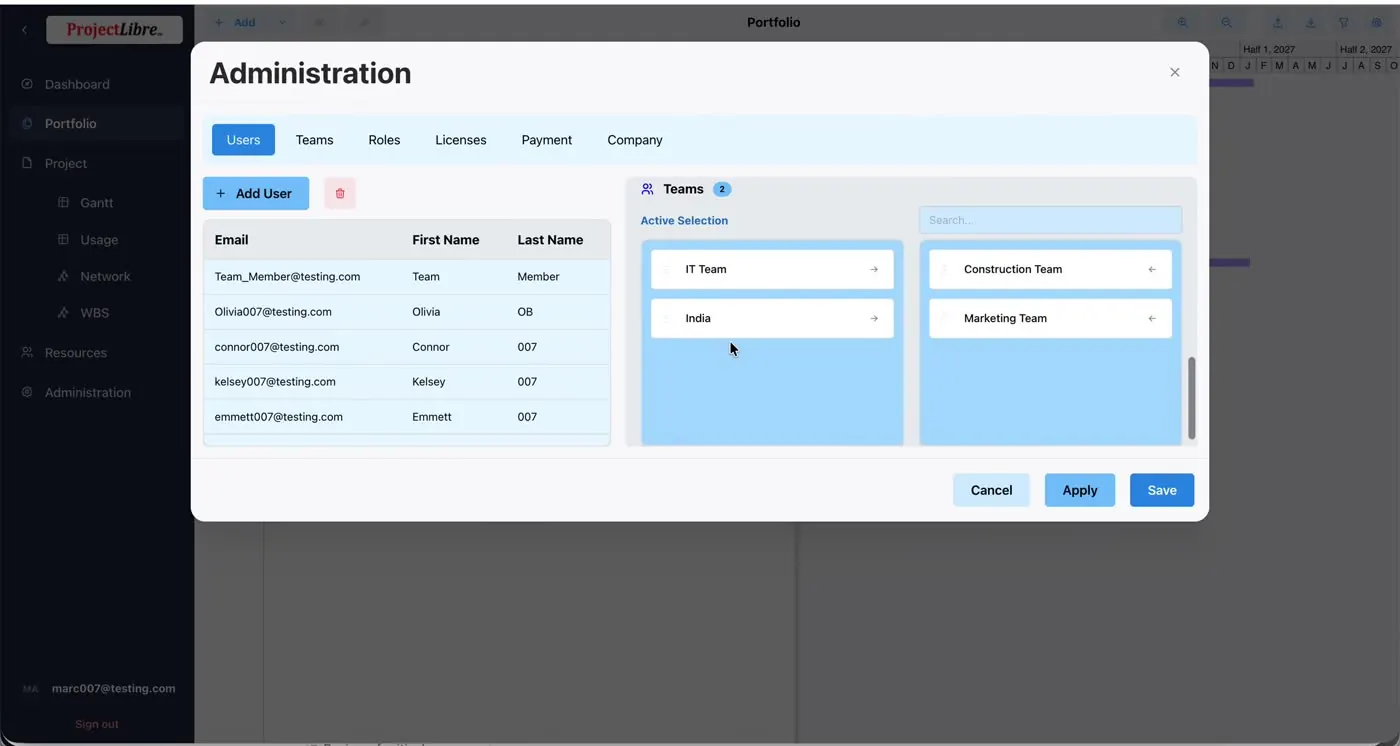Open the Company tab
Image resolution: width=1400 pixels, height=746 pixels.
coord(635,140)
